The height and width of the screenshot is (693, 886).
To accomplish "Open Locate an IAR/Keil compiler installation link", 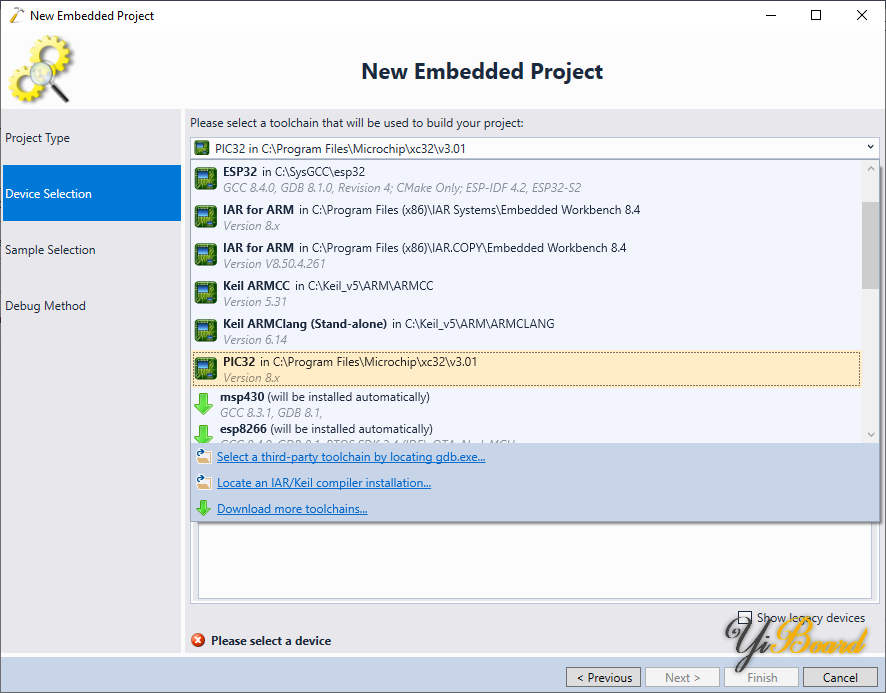I will pyautogui.click(x=324, y=483).
